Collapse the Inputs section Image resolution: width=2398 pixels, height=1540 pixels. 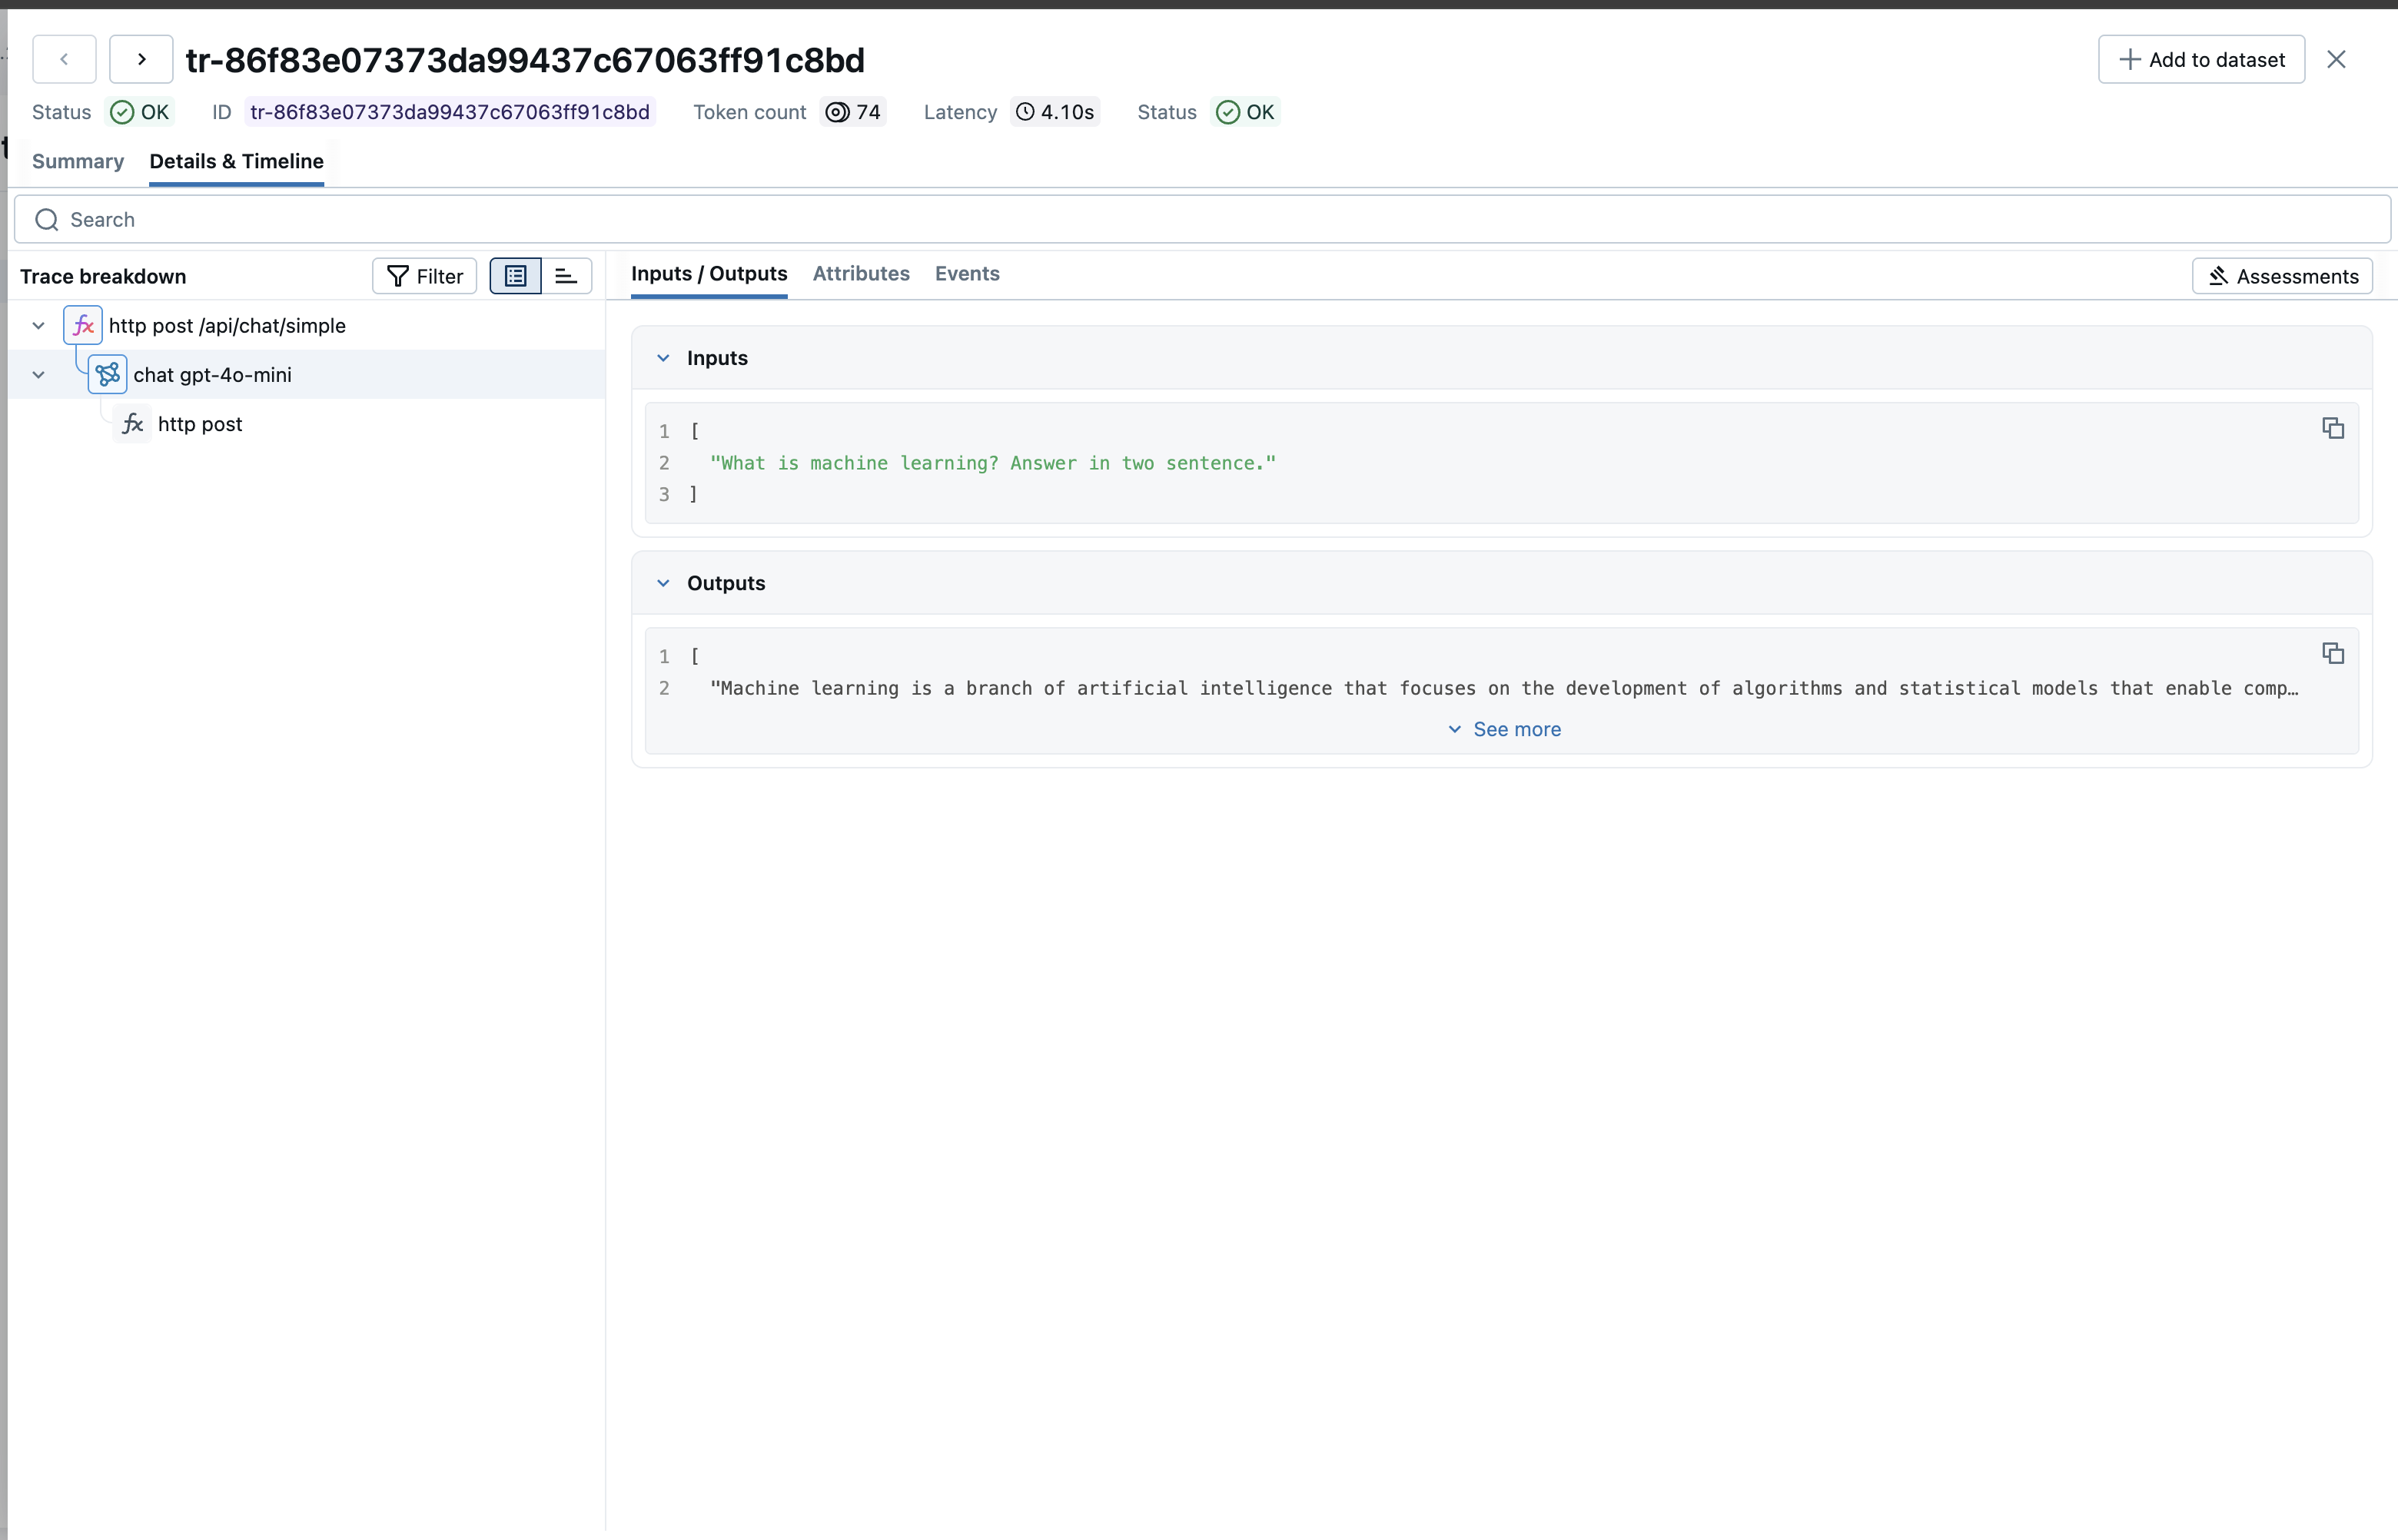[x=664, y=358]
